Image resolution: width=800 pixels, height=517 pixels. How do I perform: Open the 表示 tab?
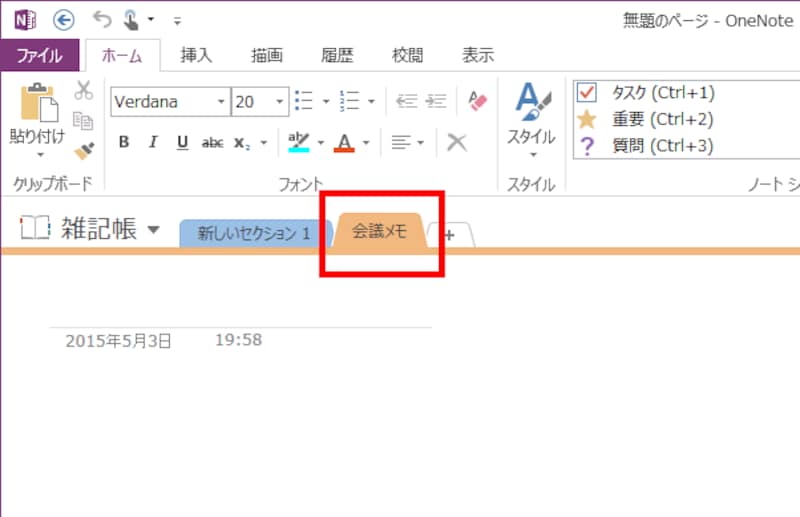pyautogui.click(x=478, y=55)
